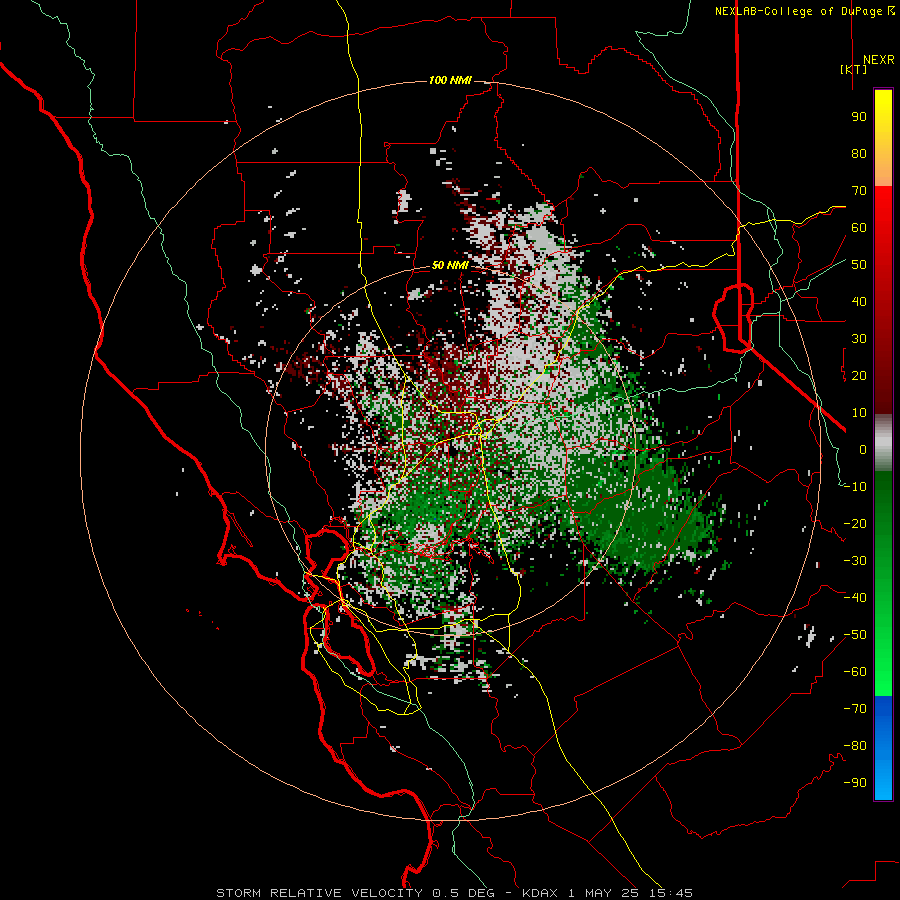Click the "0.5 DEG" elevation text in caption
This screenshot has width=900, height=900.
(463, 893)
